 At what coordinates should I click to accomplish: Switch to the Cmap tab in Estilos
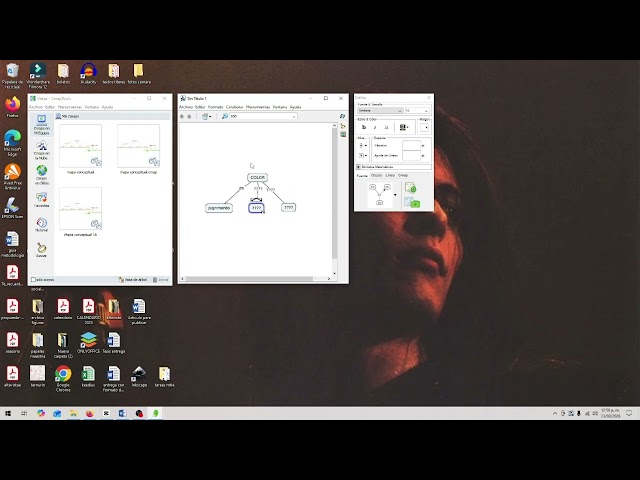tap(403, 176)
